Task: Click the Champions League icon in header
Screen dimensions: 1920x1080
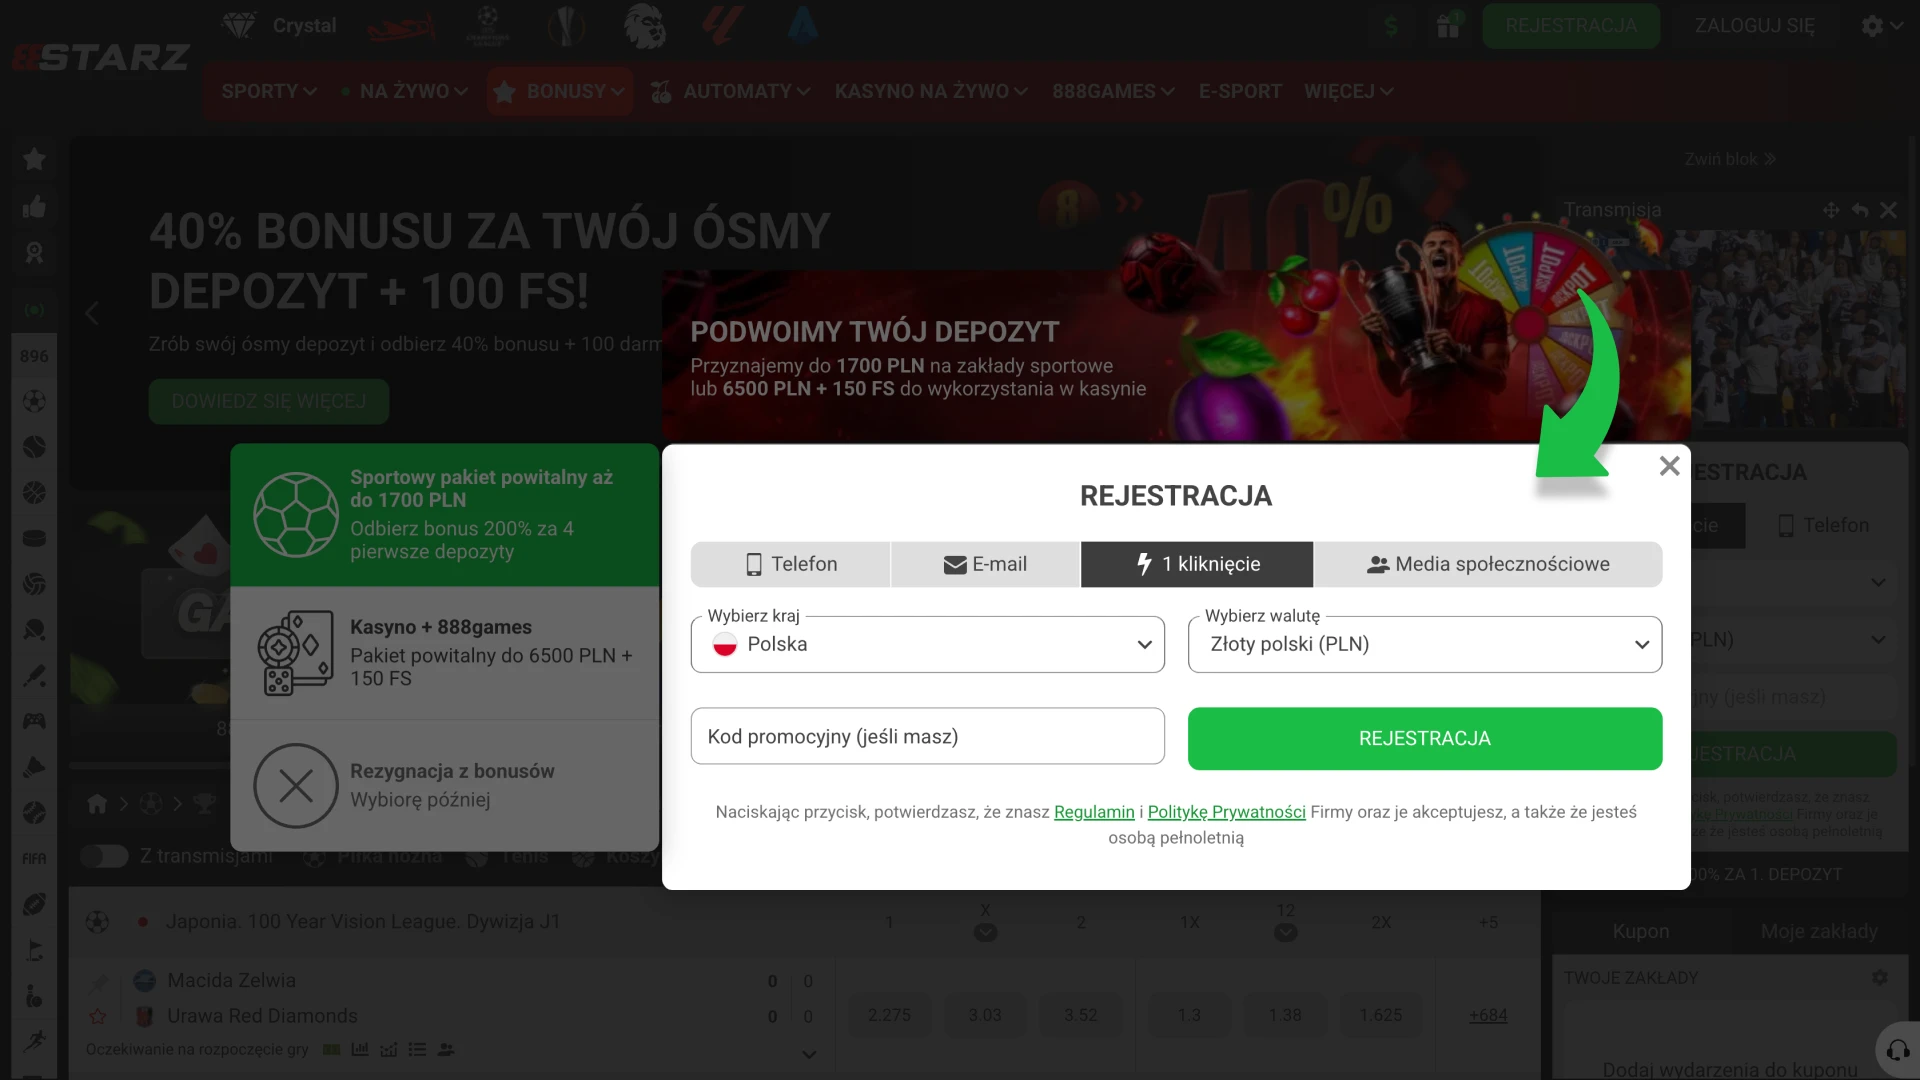Action: coord(487,25)
